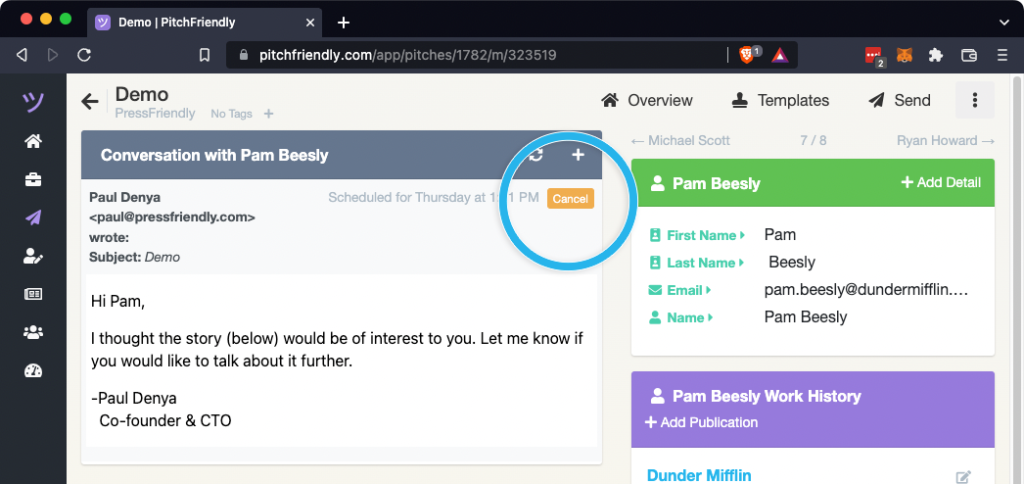Image resolution: width=1024 pixels, height=484 pixels.
Task: Click the email value pam.beesly@dundermifflin
Action: pyautogui.click(x=866, y=290)
